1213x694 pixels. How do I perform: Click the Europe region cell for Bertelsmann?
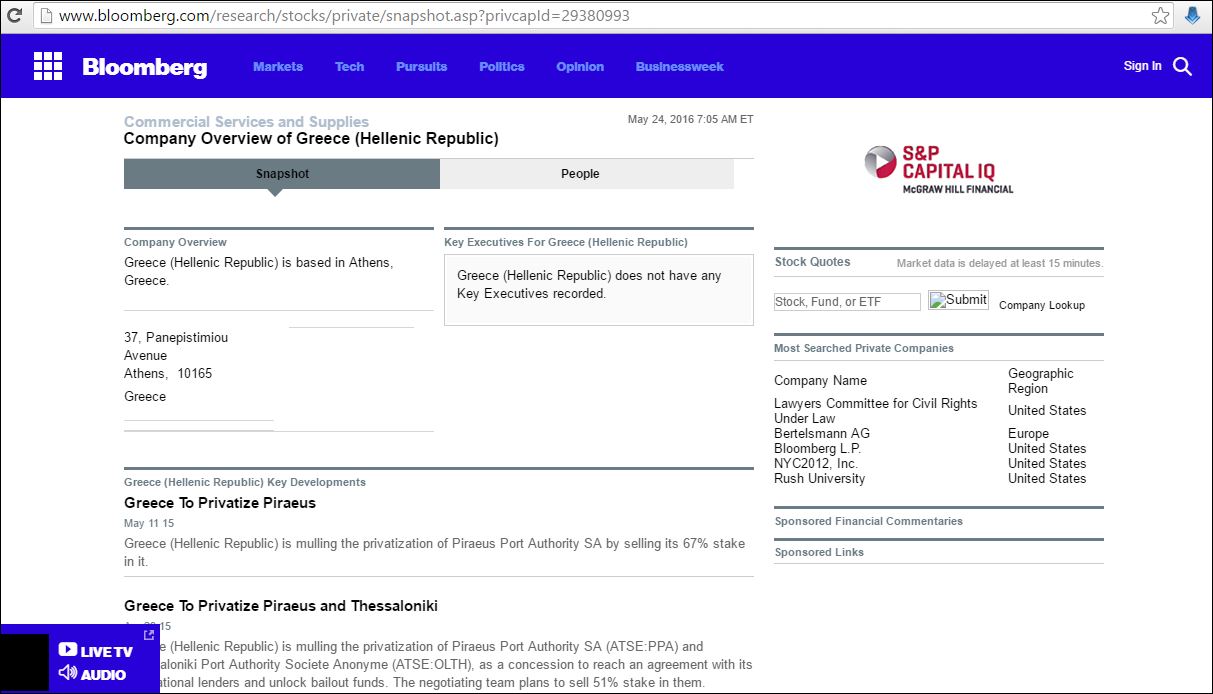(1029, 433)
